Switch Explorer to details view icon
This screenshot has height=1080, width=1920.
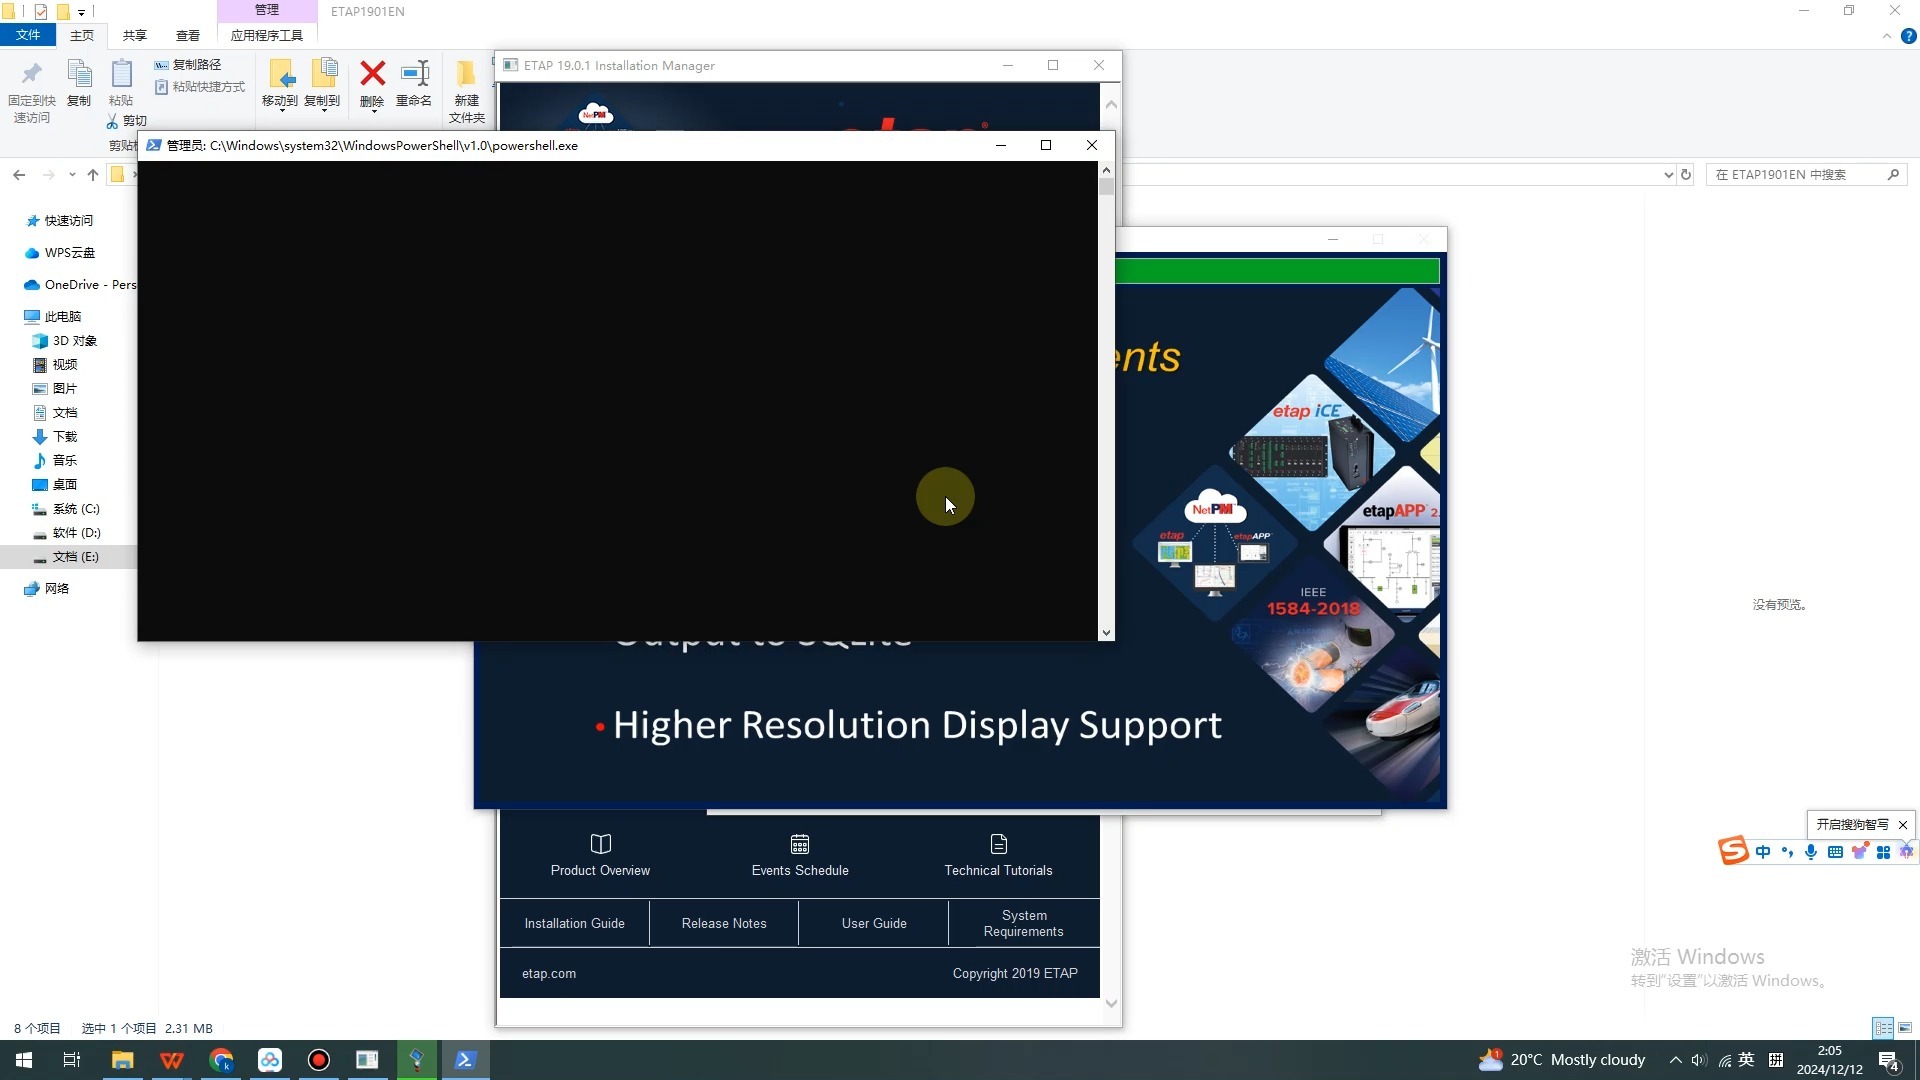(x=1883, y=1028)
